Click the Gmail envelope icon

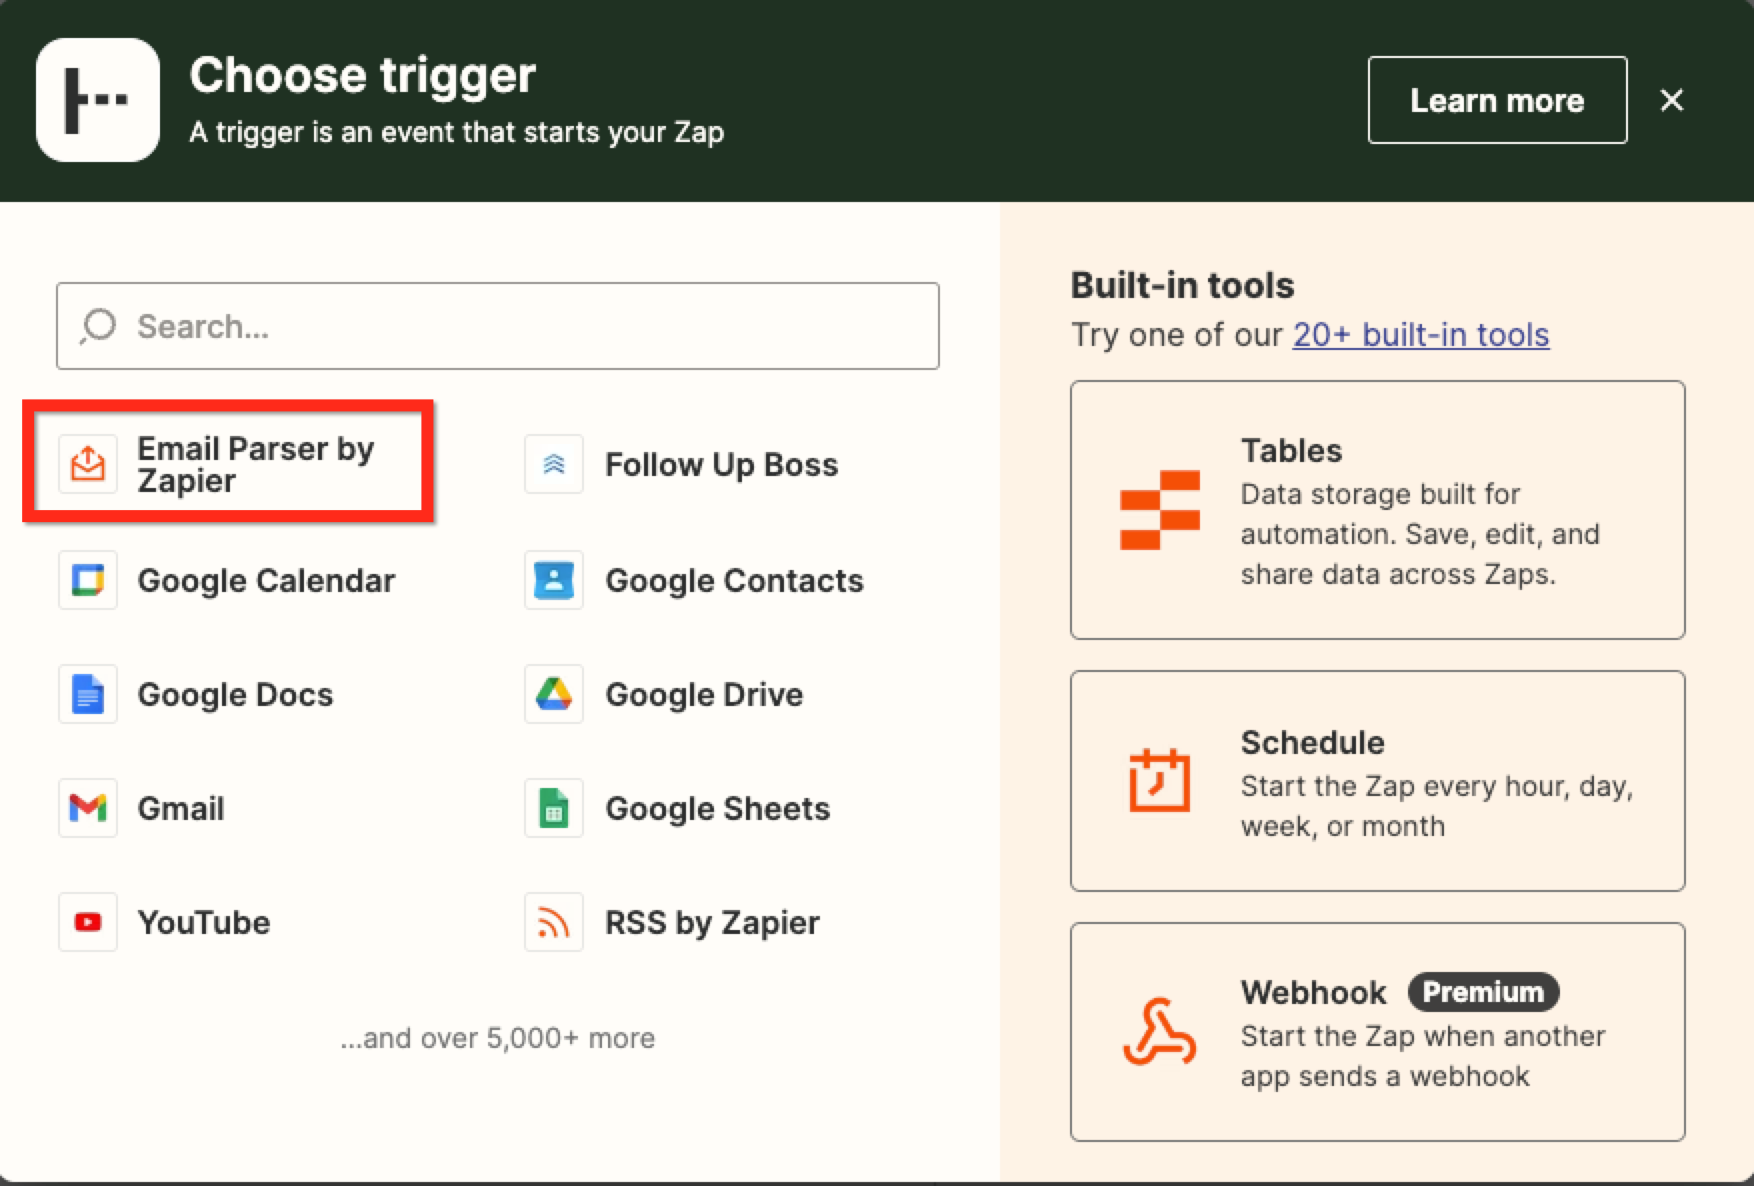point(88,808)
